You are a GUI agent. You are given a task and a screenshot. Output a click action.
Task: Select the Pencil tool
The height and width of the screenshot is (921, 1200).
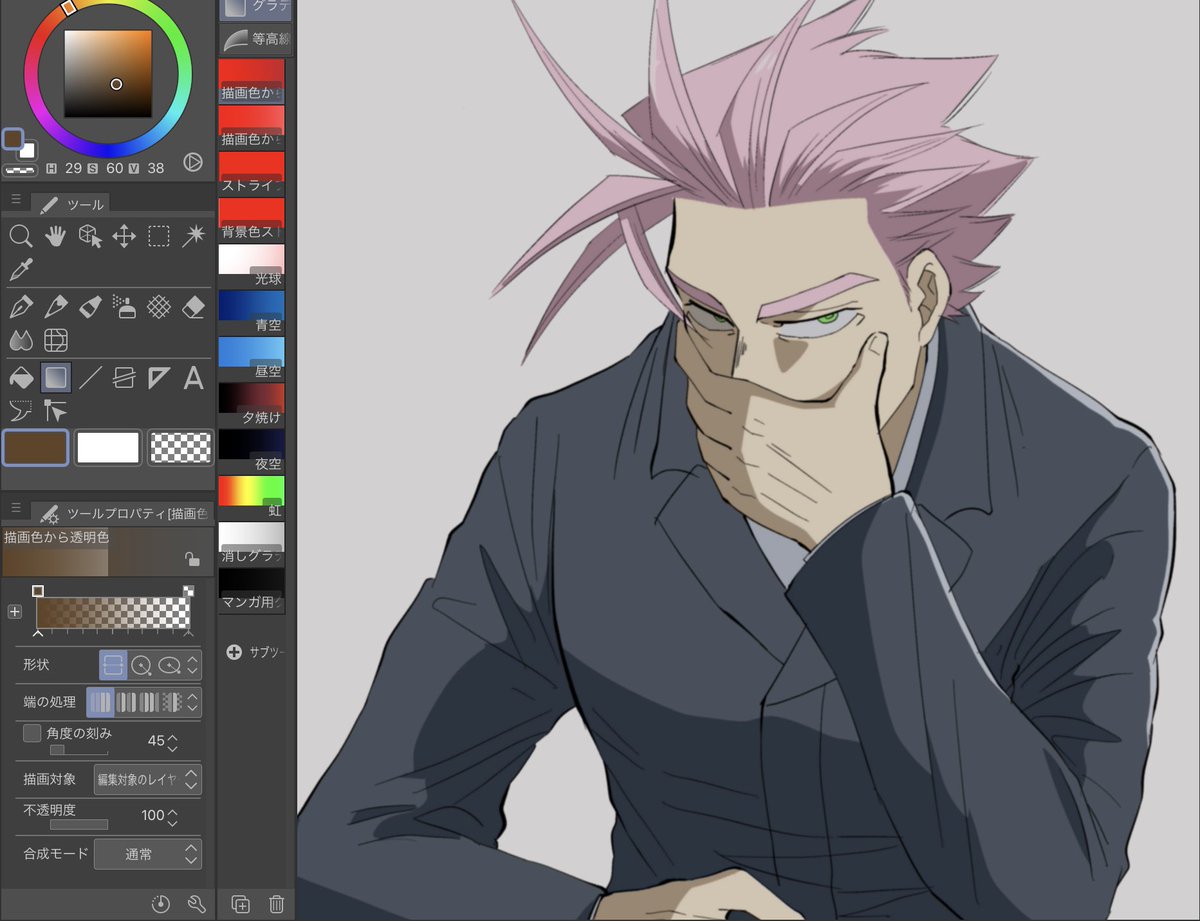coord(55,307)
